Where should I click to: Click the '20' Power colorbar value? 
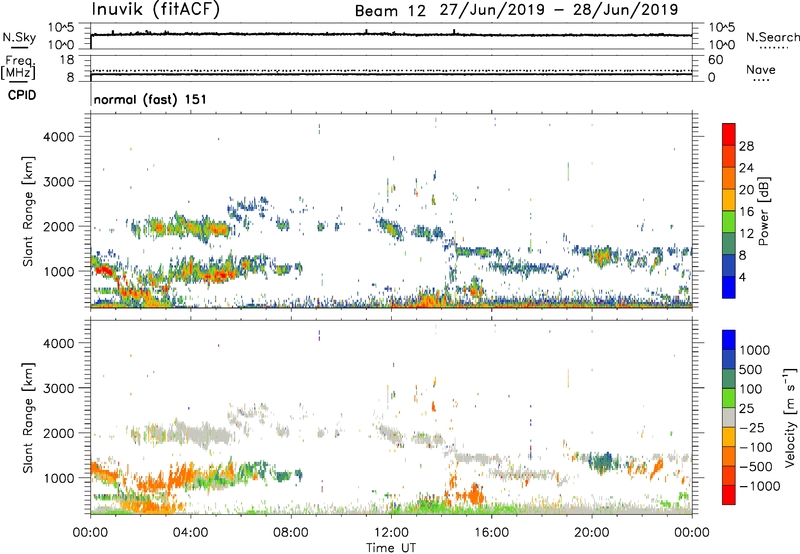pos(746,190)
